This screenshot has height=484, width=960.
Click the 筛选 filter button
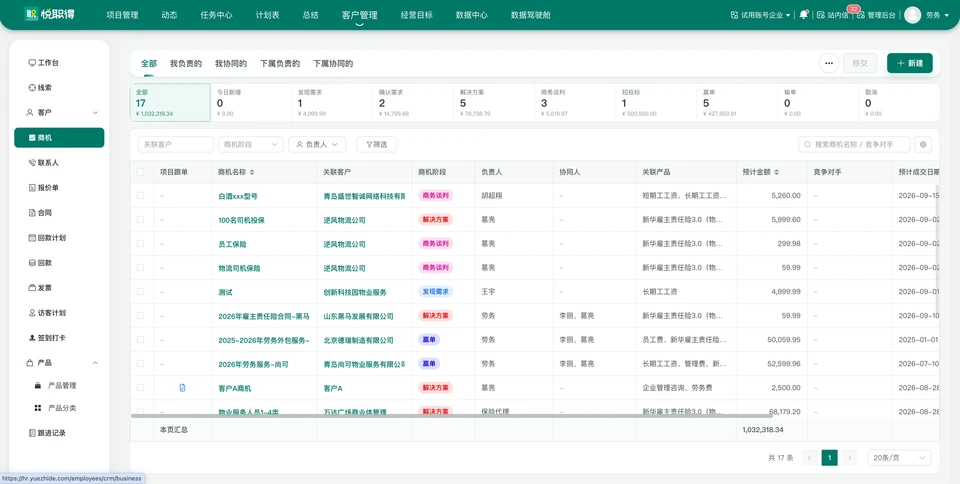tap(377, 144)
